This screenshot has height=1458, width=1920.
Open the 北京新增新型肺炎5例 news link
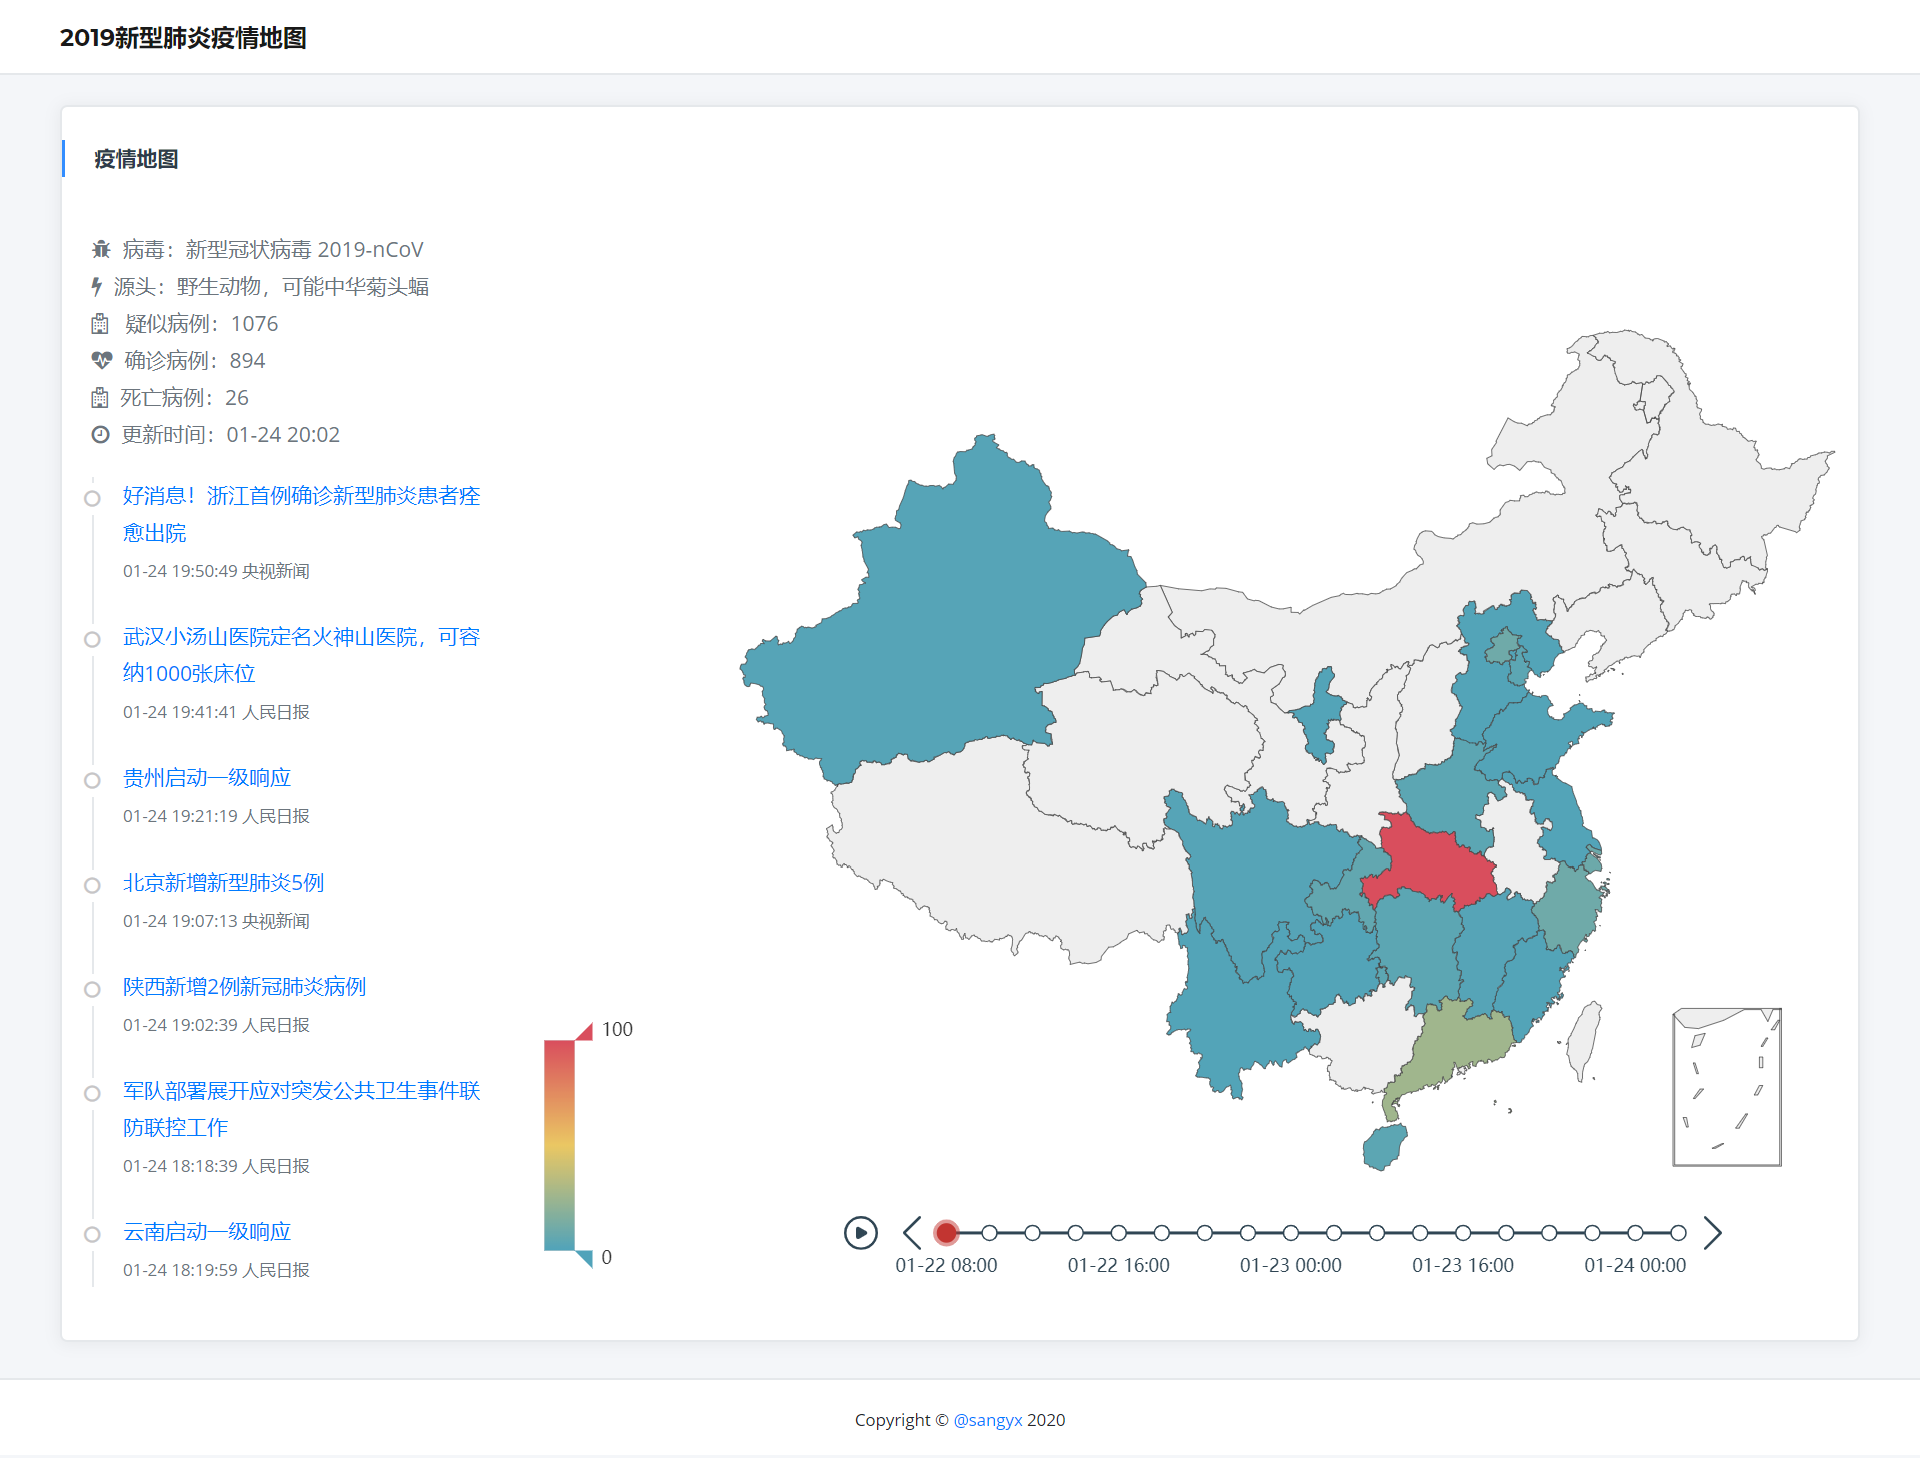[x=223, y=883]
